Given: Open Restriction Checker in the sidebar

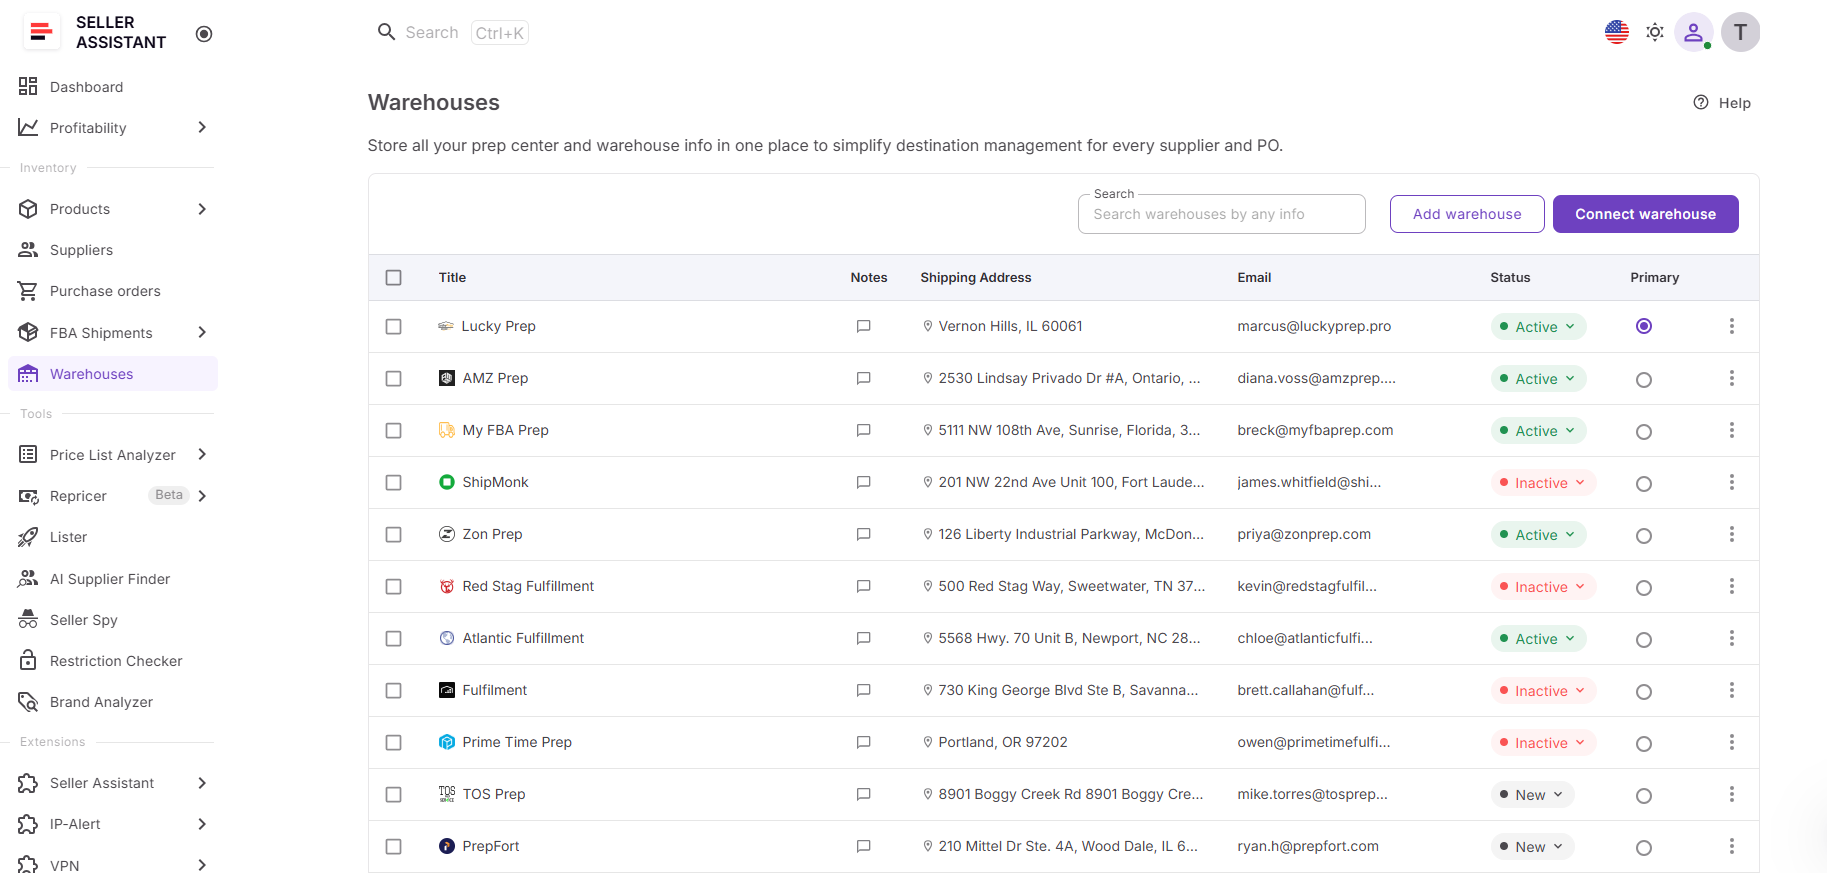Looking at the screenshot, I should (x=113, y=661).
